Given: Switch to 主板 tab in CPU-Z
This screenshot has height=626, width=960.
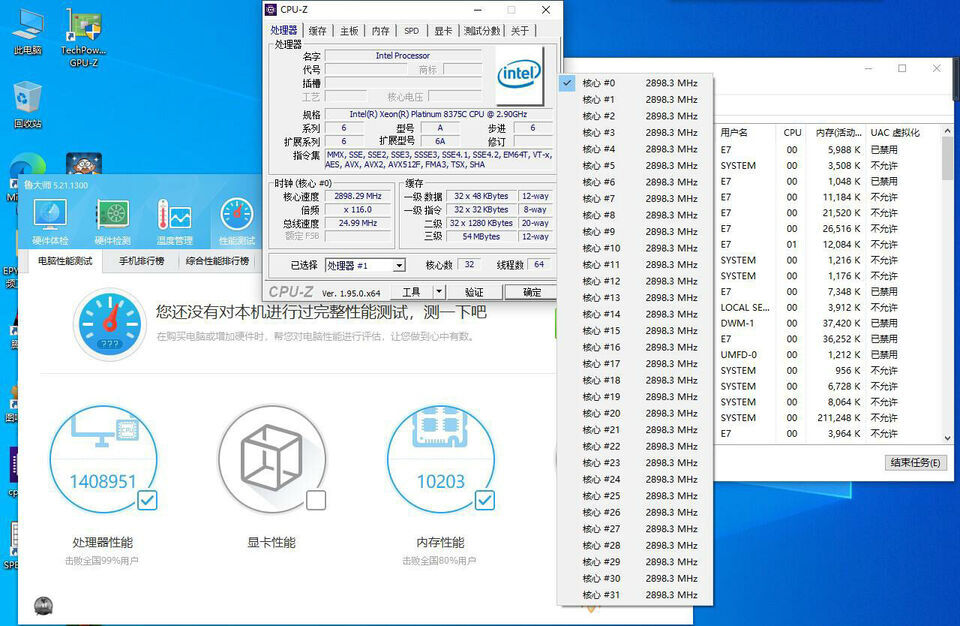Looking at the screenshot, I should (x=349, y=31).
